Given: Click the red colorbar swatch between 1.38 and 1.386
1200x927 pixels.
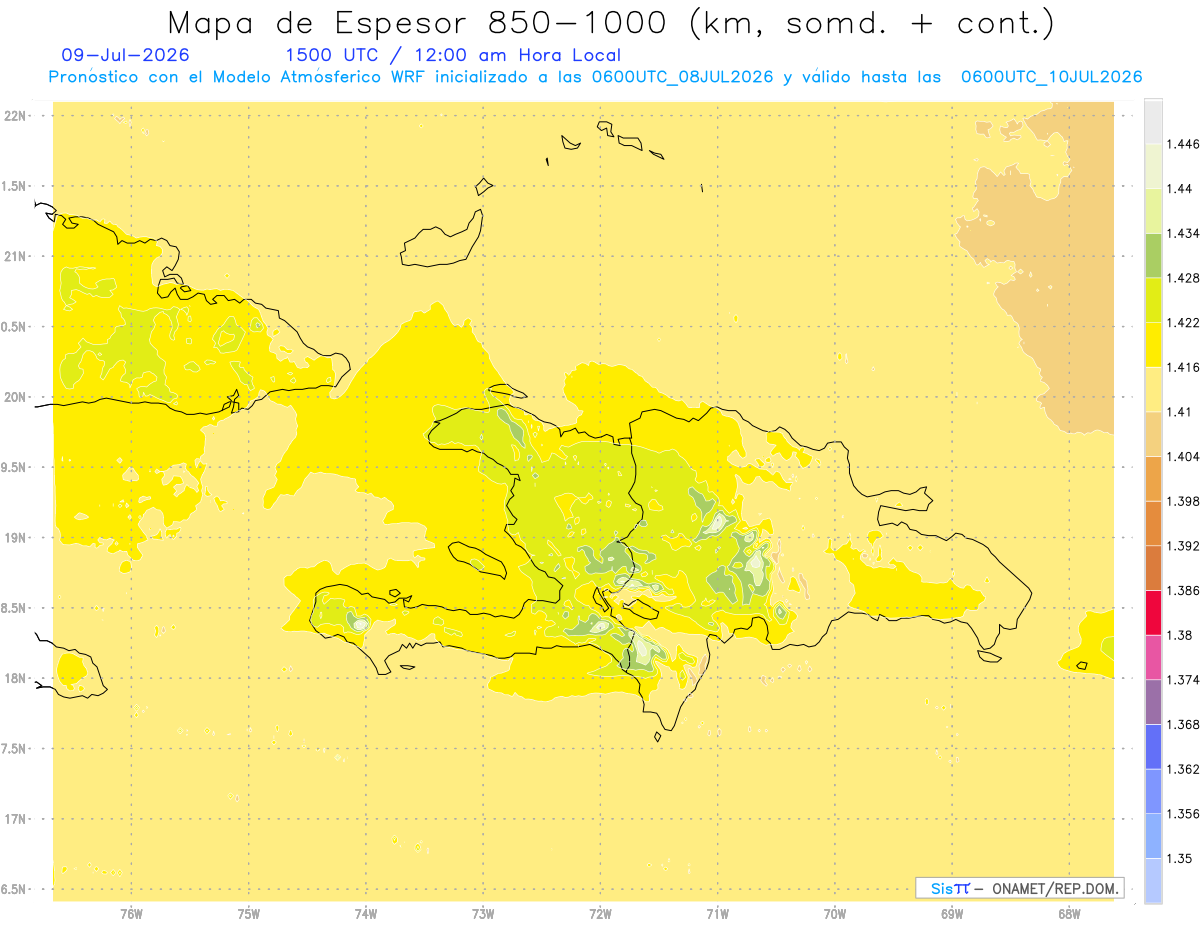Looking at the screenshot, I should point(1153,612).
